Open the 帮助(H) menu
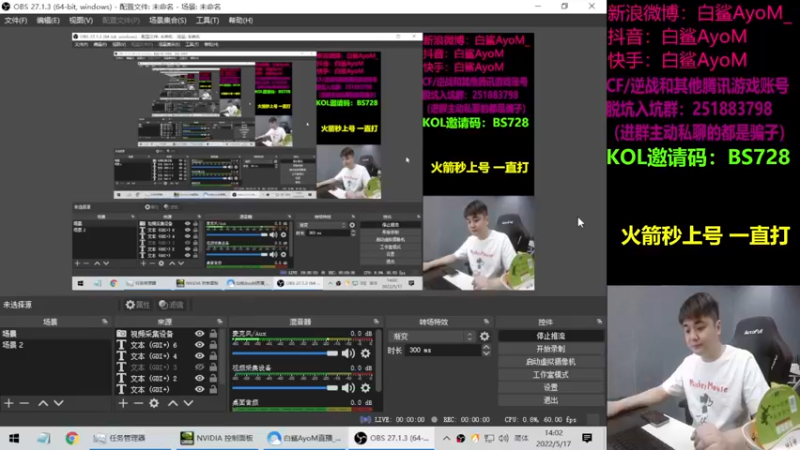The height and width of the screenshot is (450, 800). click(x=240, y=20)
